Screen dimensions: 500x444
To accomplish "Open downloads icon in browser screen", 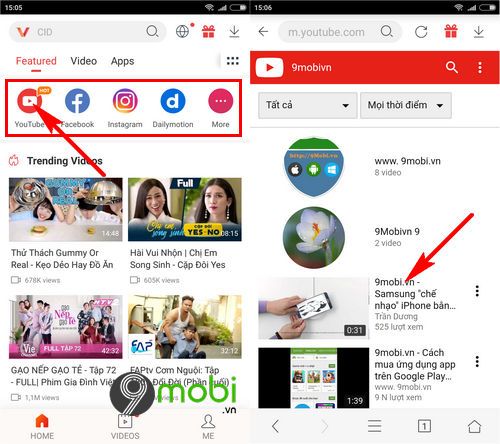I will 479,32.
